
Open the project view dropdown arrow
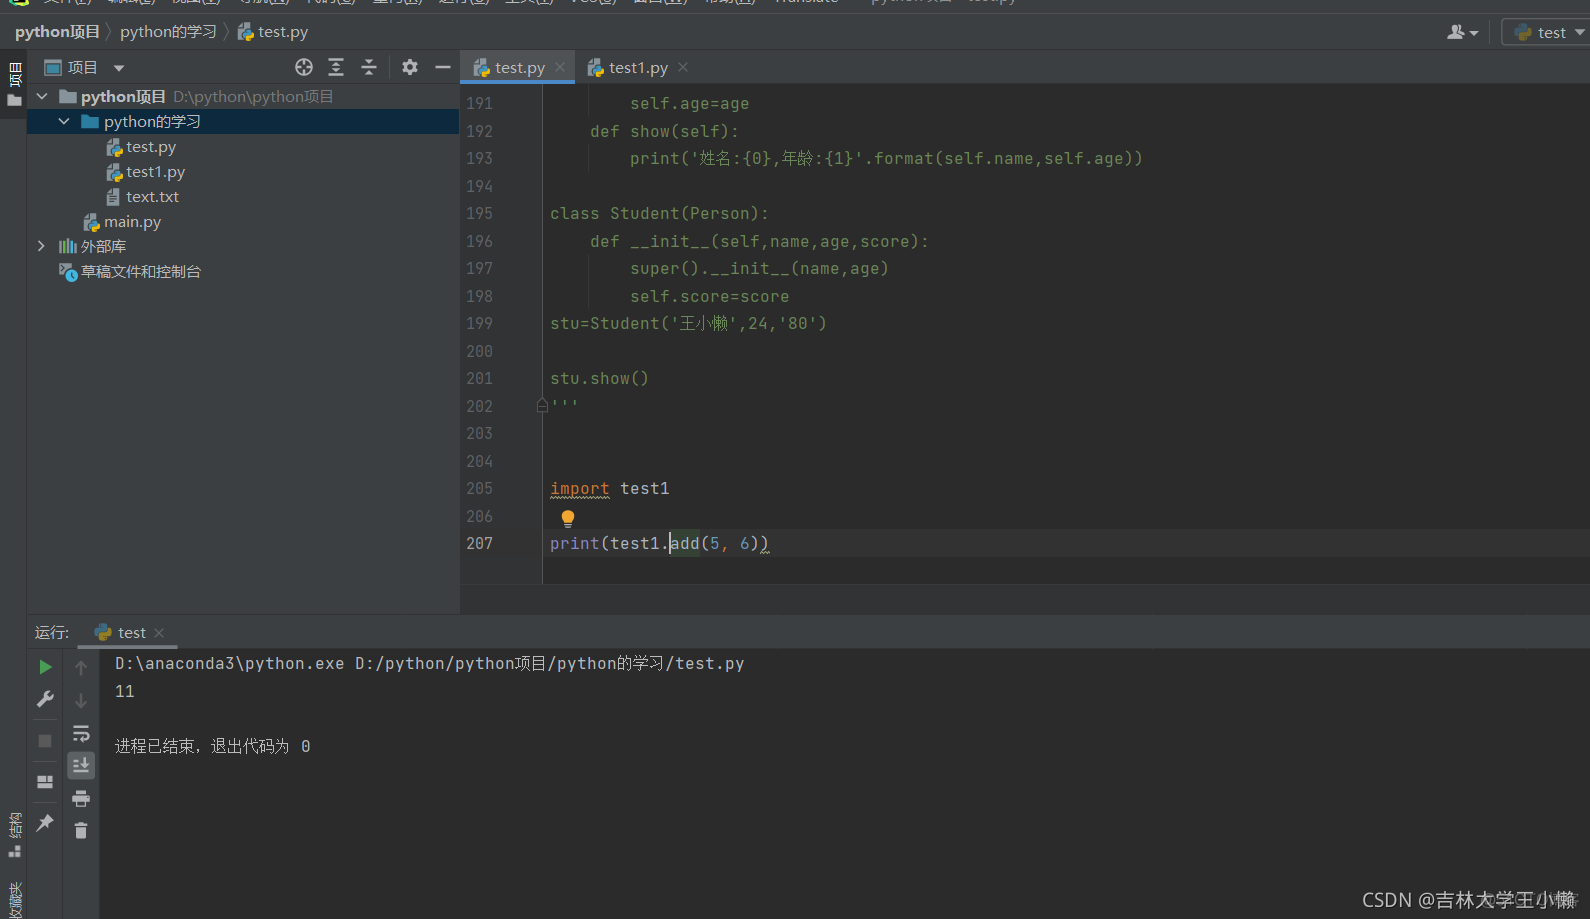(119, 68)
